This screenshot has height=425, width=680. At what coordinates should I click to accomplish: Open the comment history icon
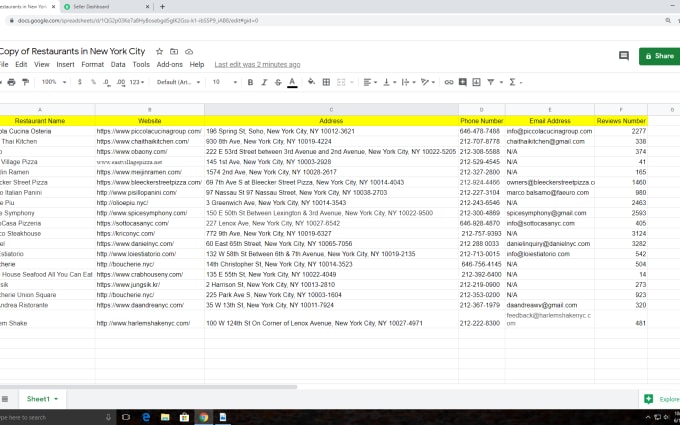[624, 56]
